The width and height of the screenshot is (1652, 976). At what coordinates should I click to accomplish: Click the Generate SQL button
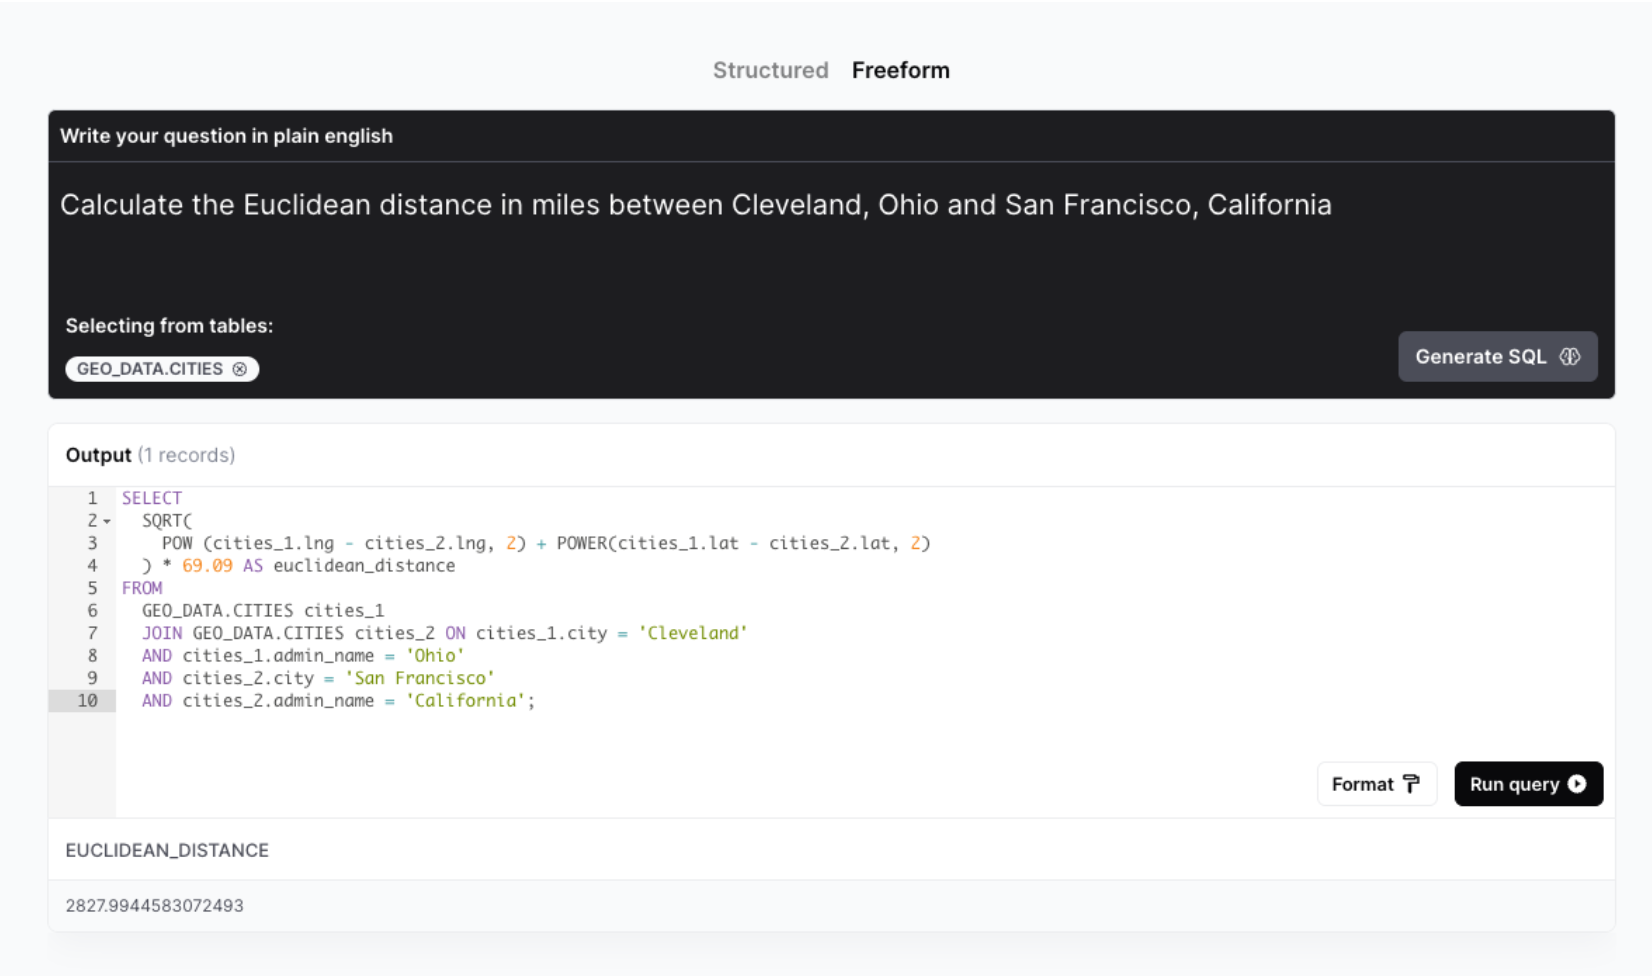point(1497,356)
